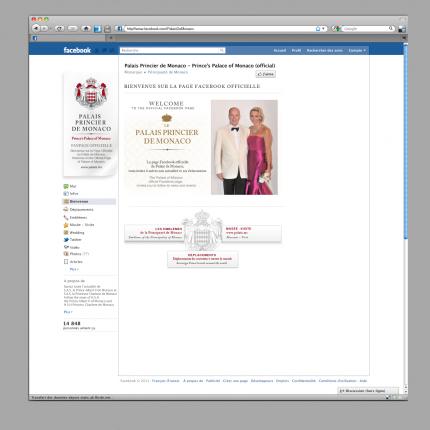Open Conditions d'utilisation footer link
This screenshot has width=430, height=430.
coord(337,381)
